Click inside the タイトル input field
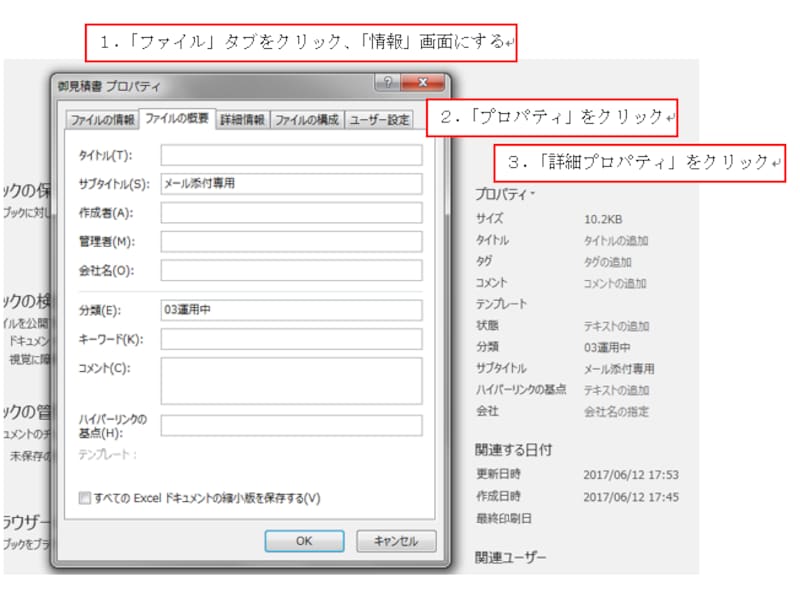This screenshot has width=800, height=598. point(290,155)
